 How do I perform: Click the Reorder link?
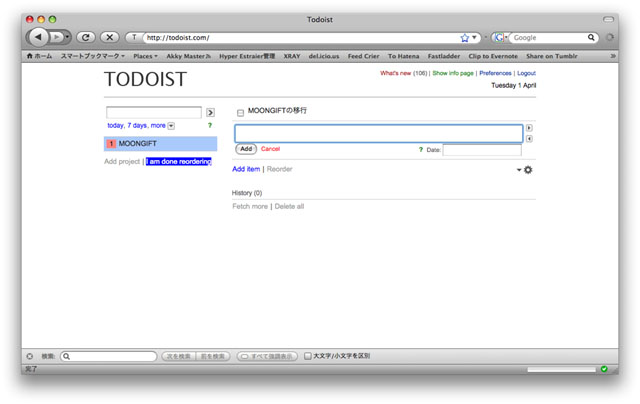coord(280,169)
